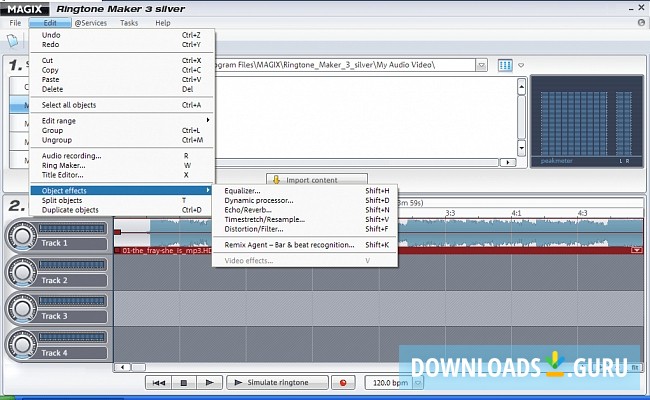Open Distortion/Filter effect
The image size is (650, 400).
point(305,229)
